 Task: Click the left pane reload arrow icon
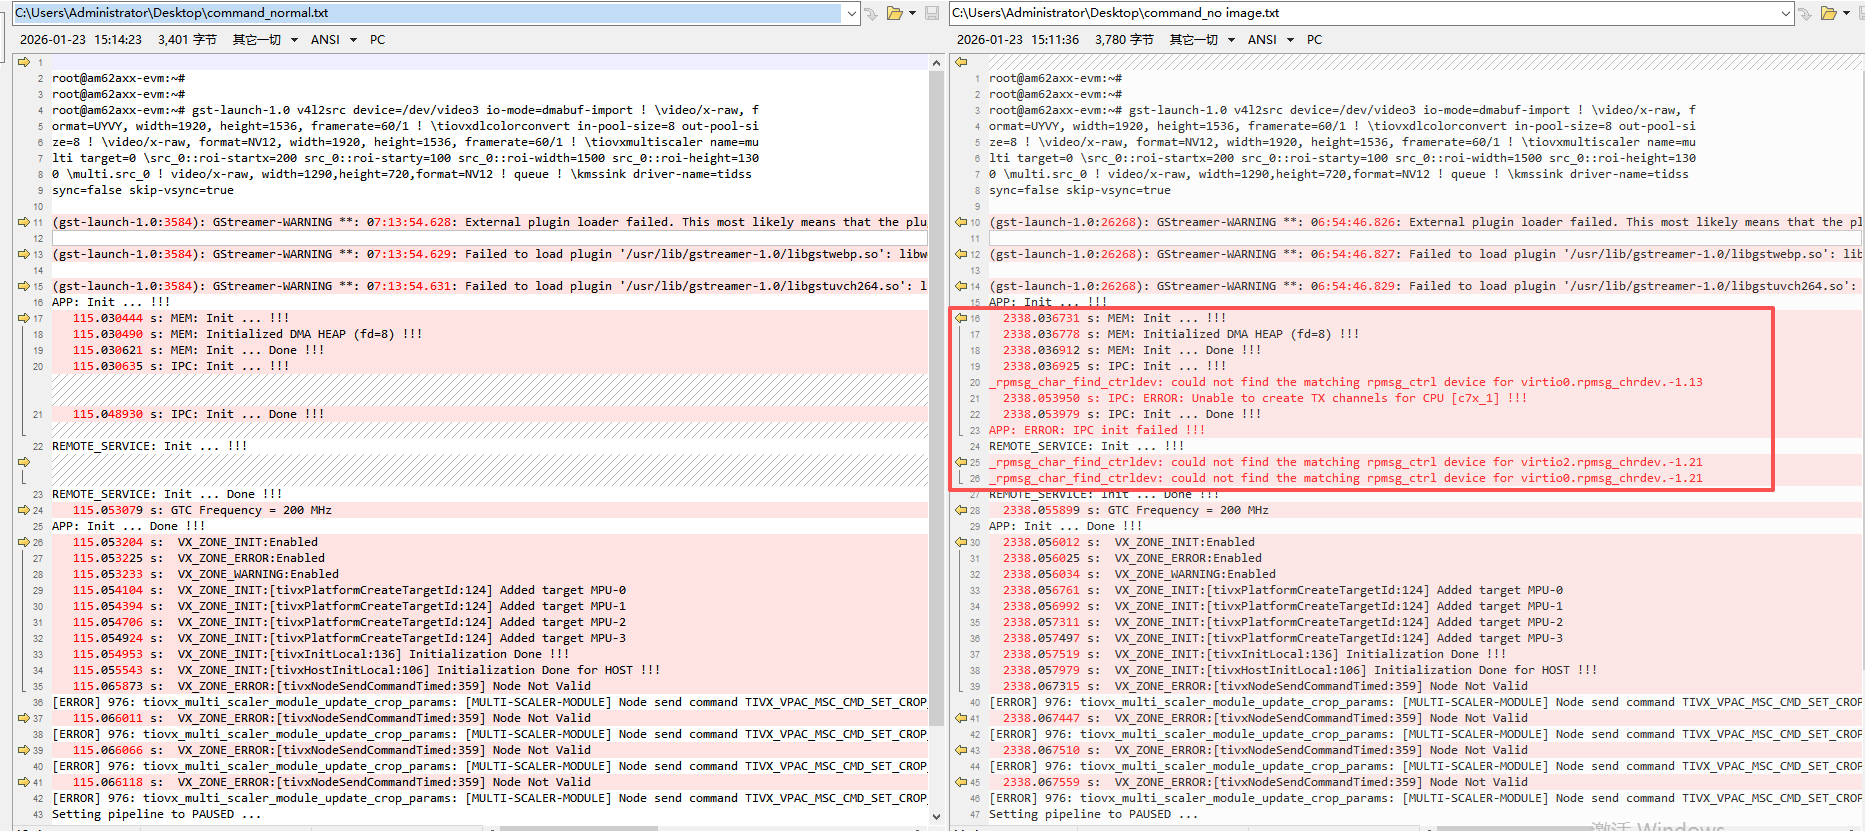coord(871,13)
